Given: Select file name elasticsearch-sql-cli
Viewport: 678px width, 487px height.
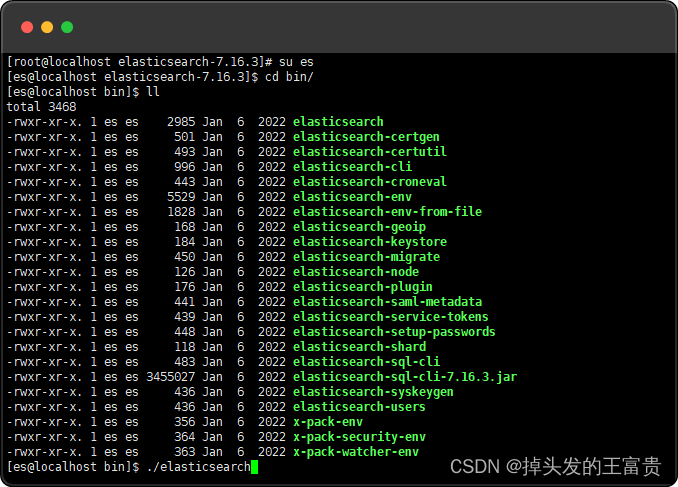Looking at the screenshot, I should [x=366, y=362].
